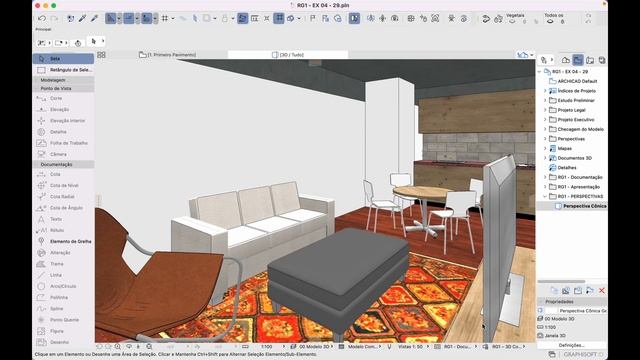Collapse the Ponto de Vista section
This screenshot has width=640, height=360.
63,88
